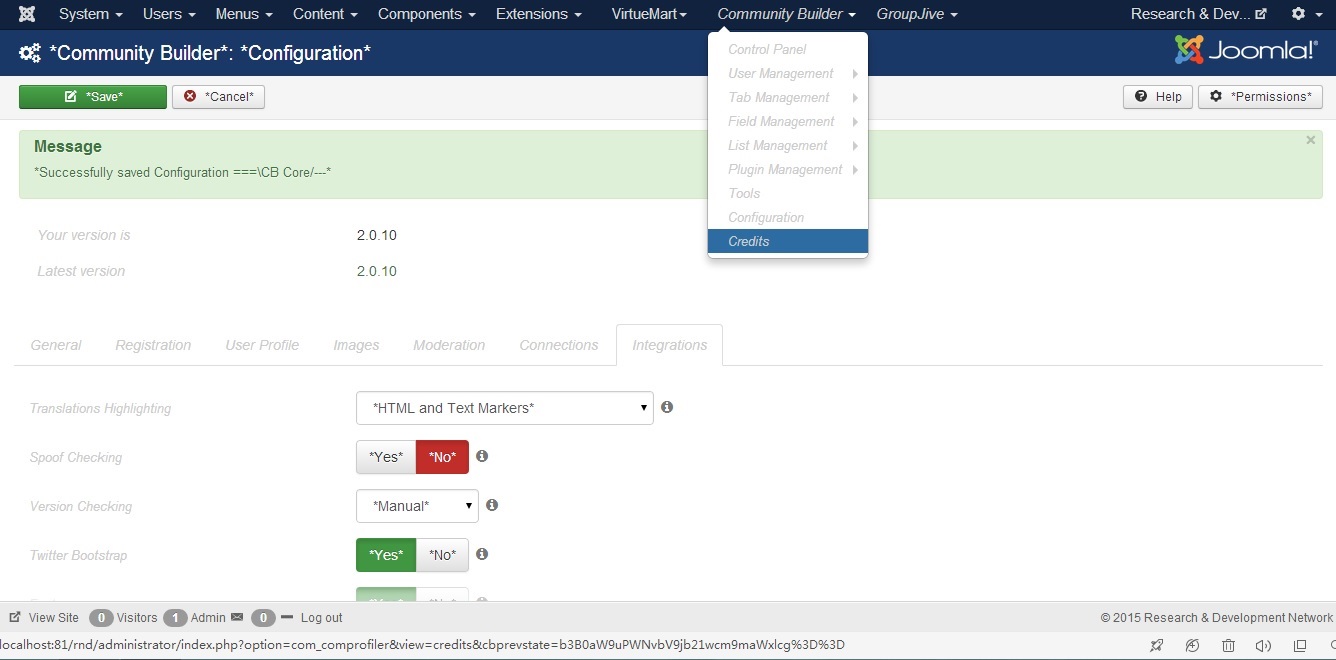Open the System menu
The width and height of the screenshot is (1336, 660).
[91, 14]
